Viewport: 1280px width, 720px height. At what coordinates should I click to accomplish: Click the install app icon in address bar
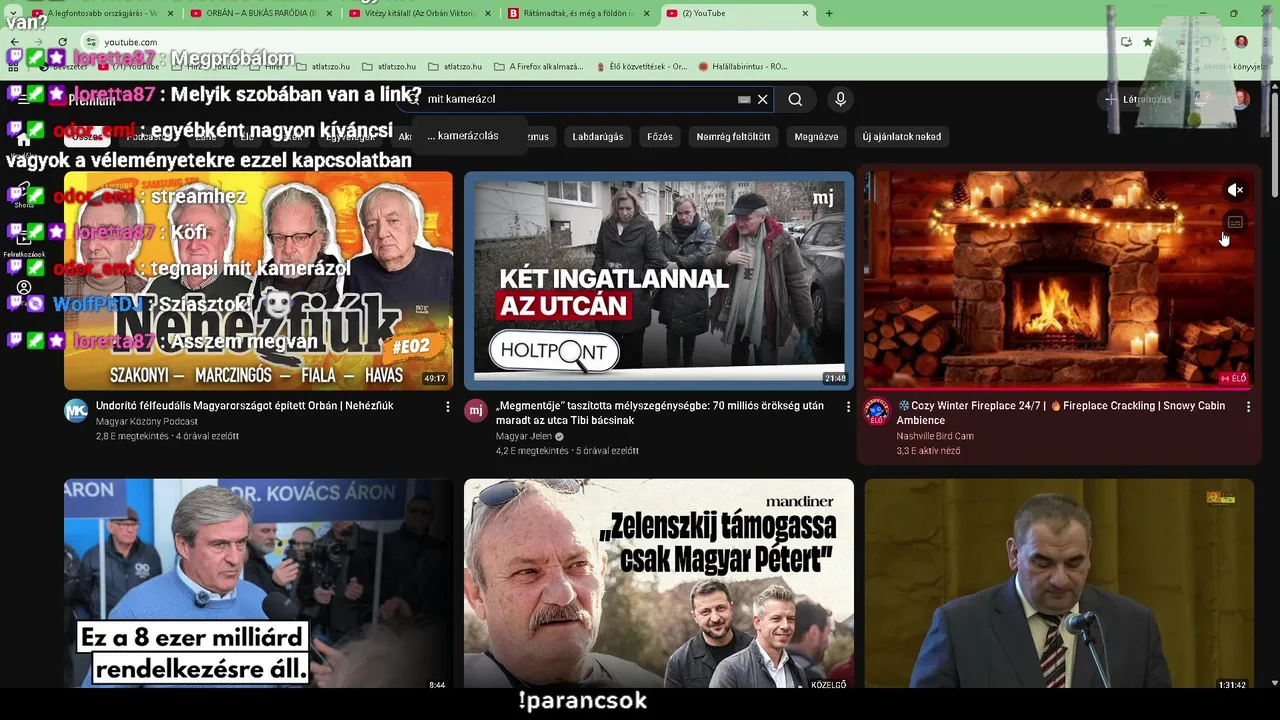coord(1126,42)
